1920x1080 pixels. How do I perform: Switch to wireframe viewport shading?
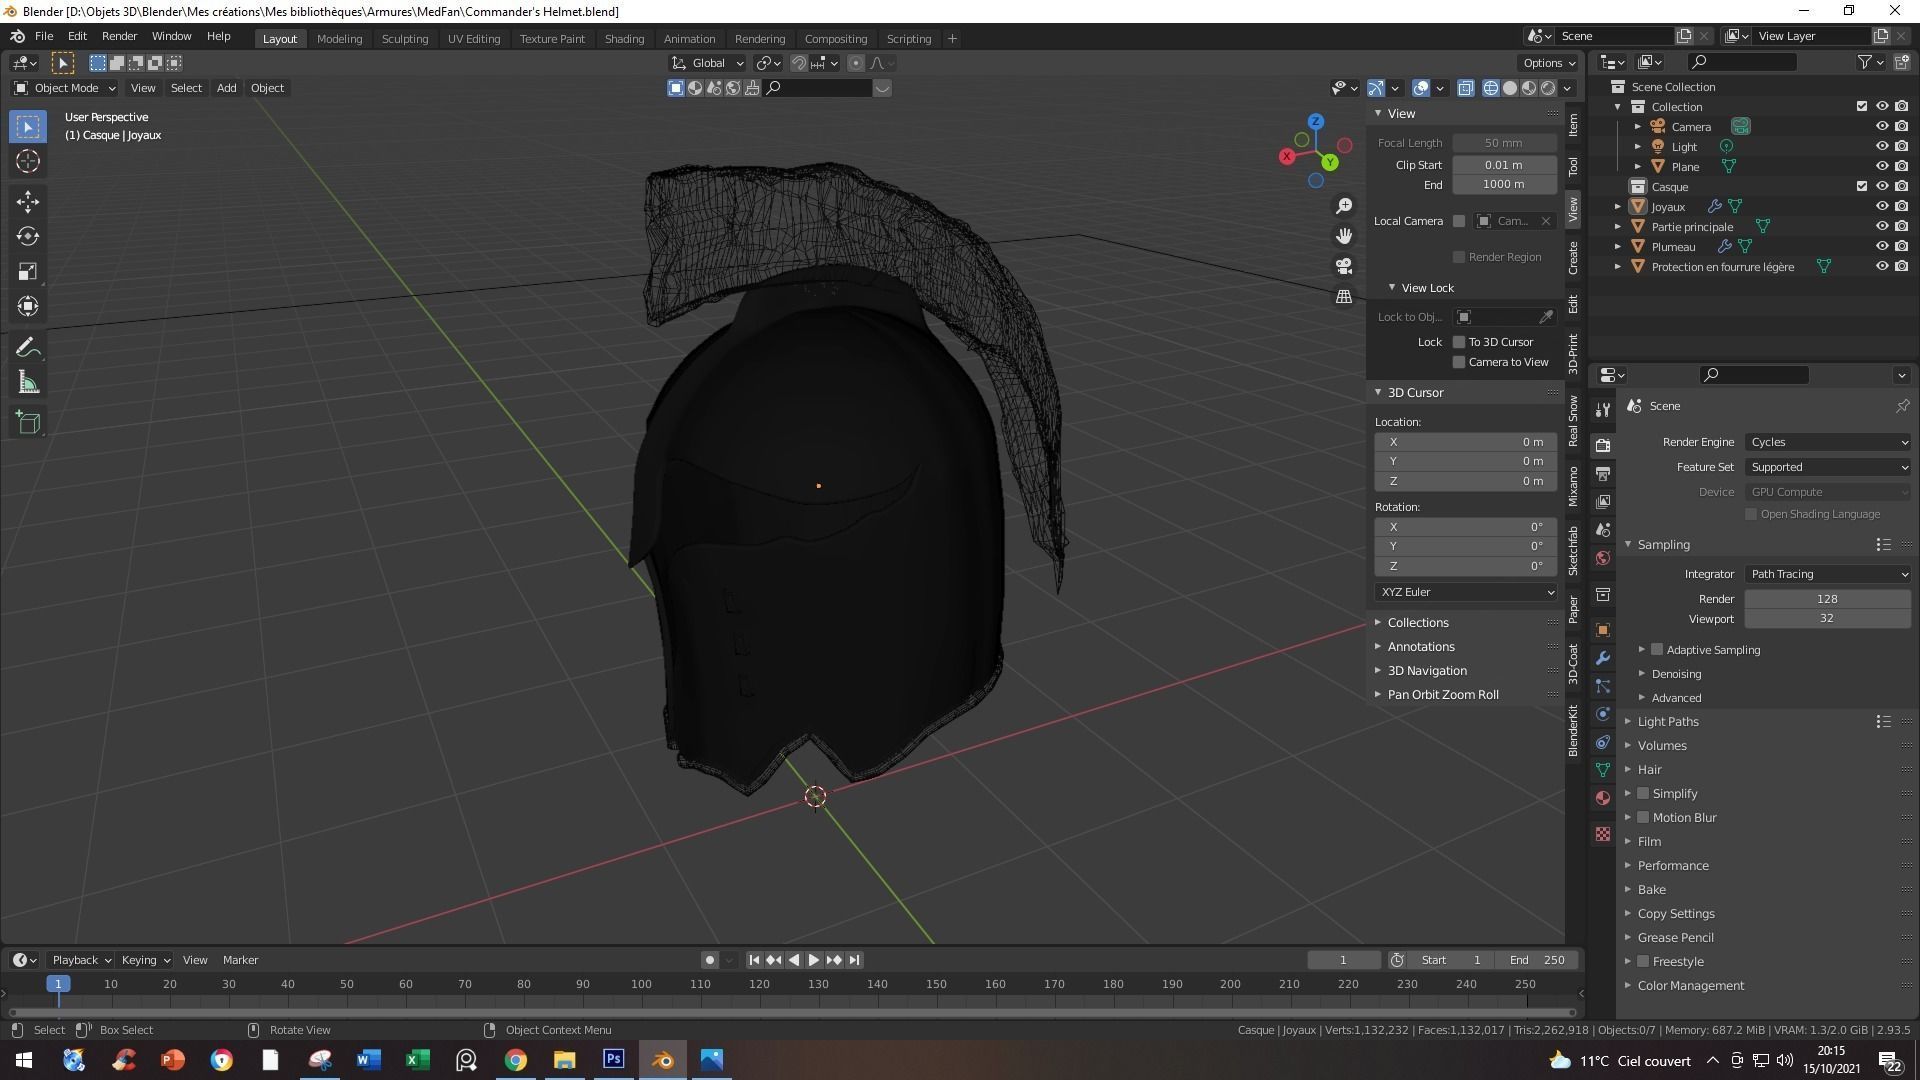pyautogui.click(x=1491, y=88)
